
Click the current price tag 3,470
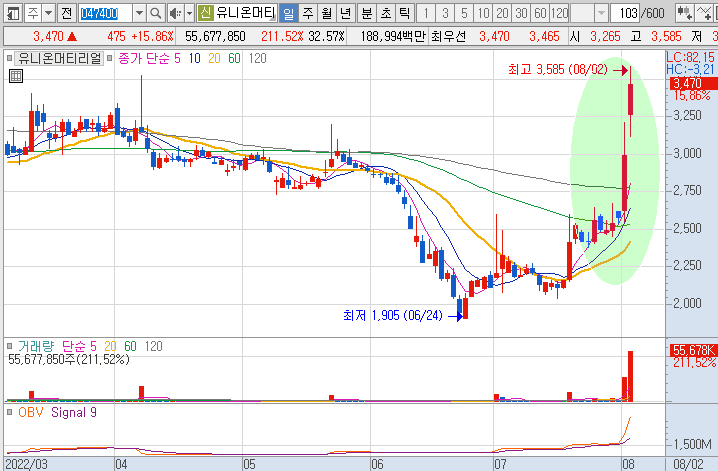pyautogui.click(x=692, y=83)
